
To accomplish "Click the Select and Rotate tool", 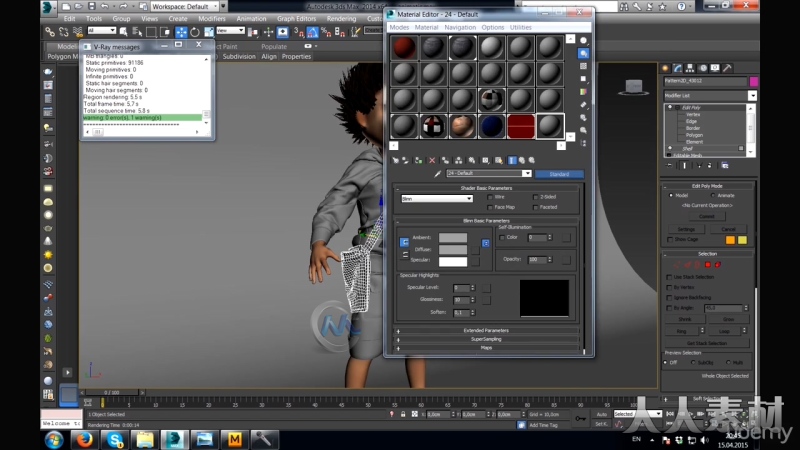I will pos(194,31).
